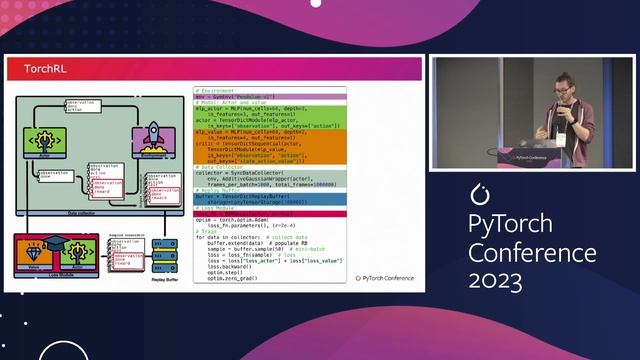Click "buffer.extend(data)" code line
Viewport: 640px width, 360px height.
tap(235, 243)
